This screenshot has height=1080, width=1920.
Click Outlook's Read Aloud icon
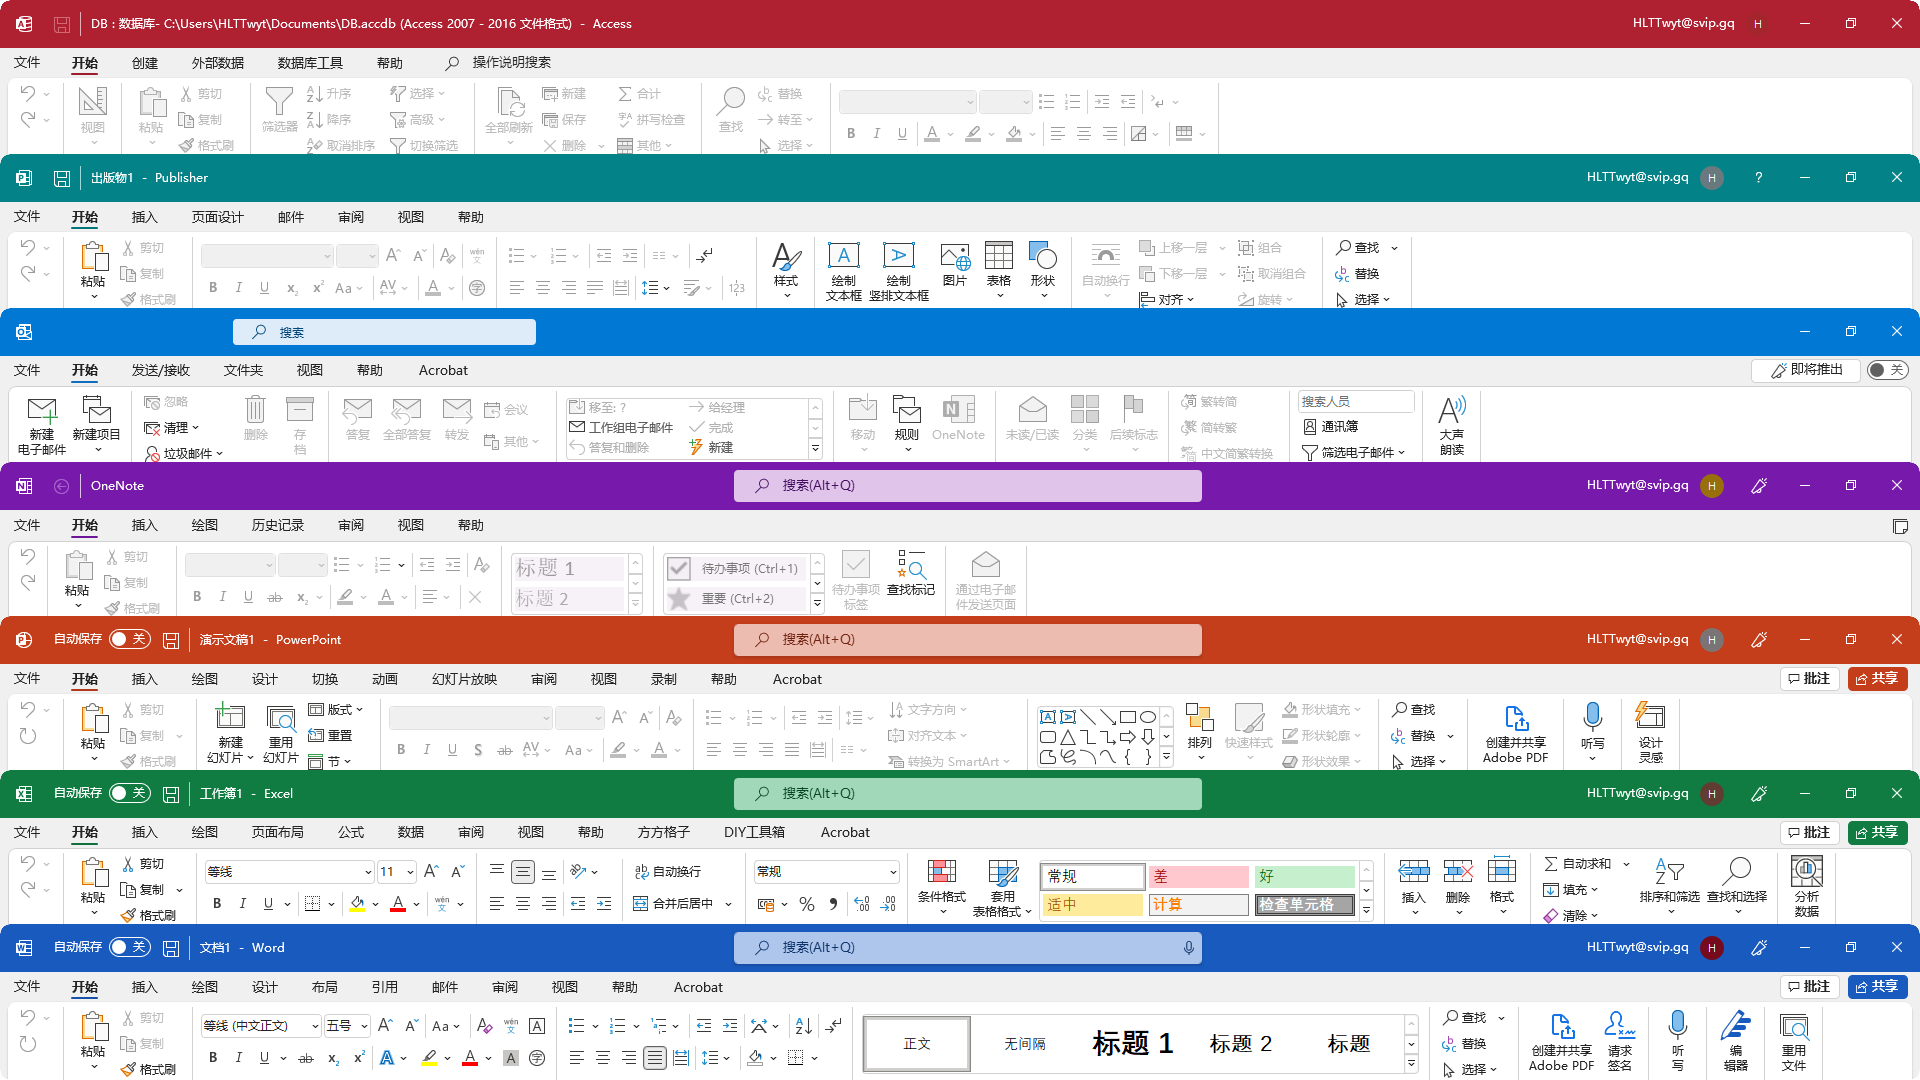click(1451, 411)
